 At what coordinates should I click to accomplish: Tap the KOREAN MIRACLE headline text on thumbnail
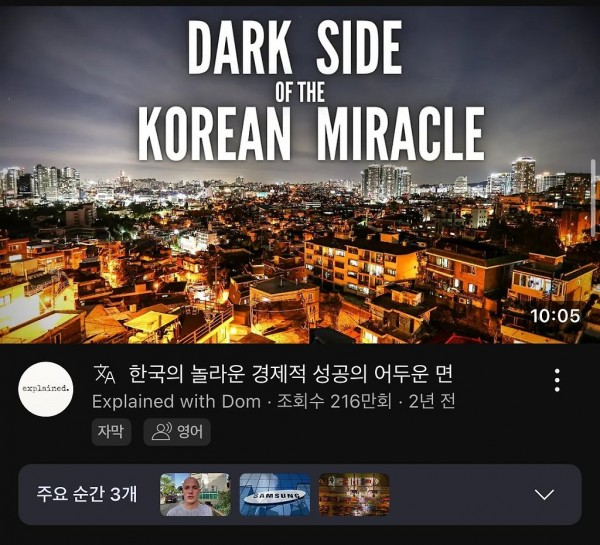311,133
